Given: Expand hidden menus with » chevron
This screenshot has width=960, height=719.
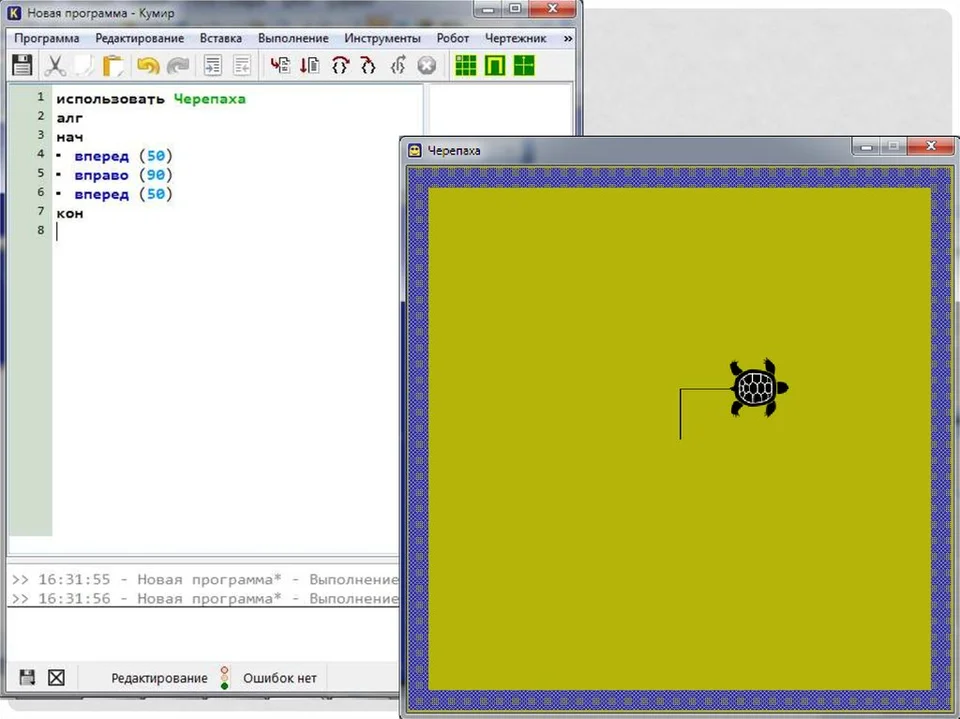Looking at the screenshot, I should coord(568,38).
